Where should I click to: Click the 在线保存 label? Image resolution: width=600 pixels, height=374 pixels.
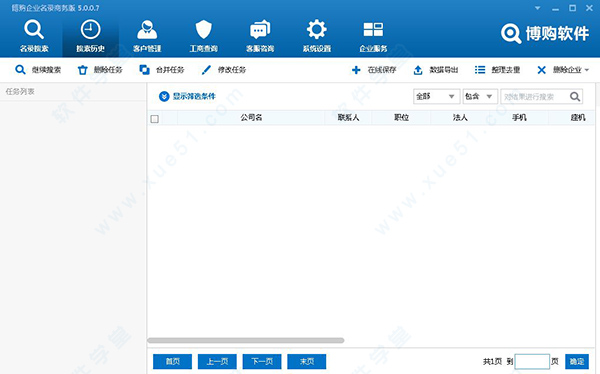coord(382,70)
